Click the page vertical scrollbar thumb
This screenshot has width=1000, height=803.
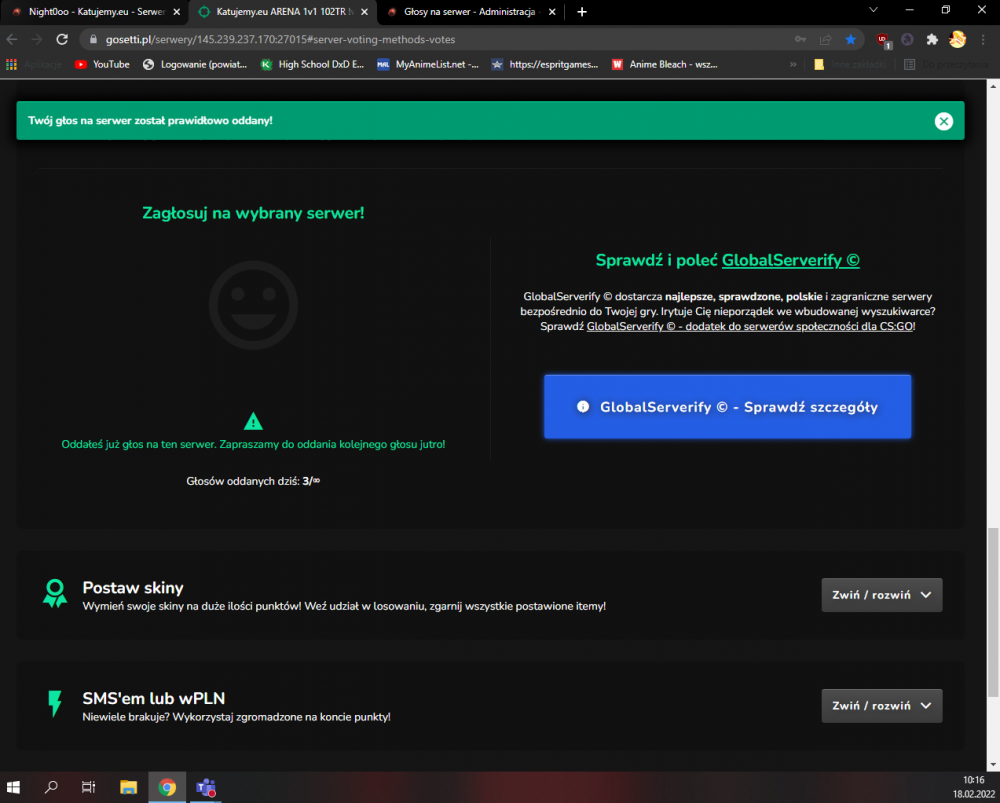993,612
